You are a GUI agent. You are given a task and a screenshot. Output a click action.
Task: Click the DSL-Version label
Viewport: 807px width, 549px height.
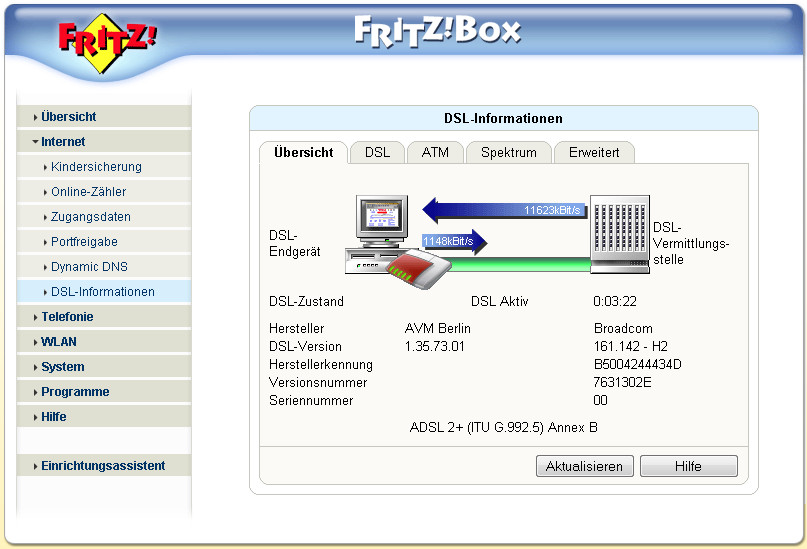[x=305, y=346]
